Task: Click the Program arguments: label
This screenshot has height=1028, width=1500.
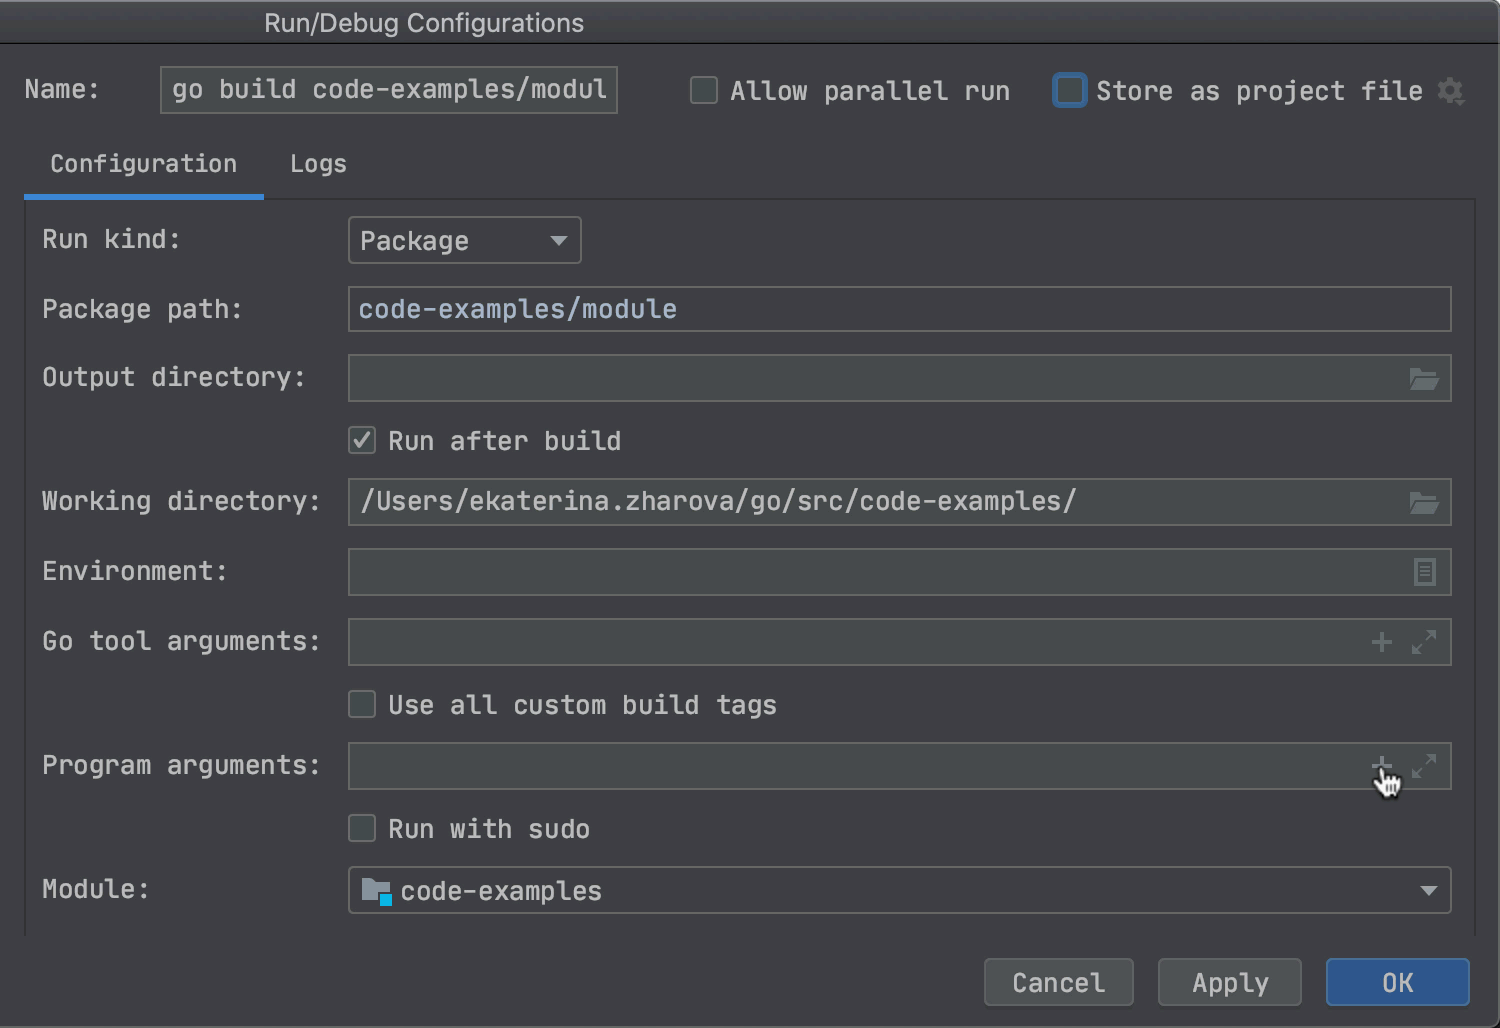Action: [181, 766]
